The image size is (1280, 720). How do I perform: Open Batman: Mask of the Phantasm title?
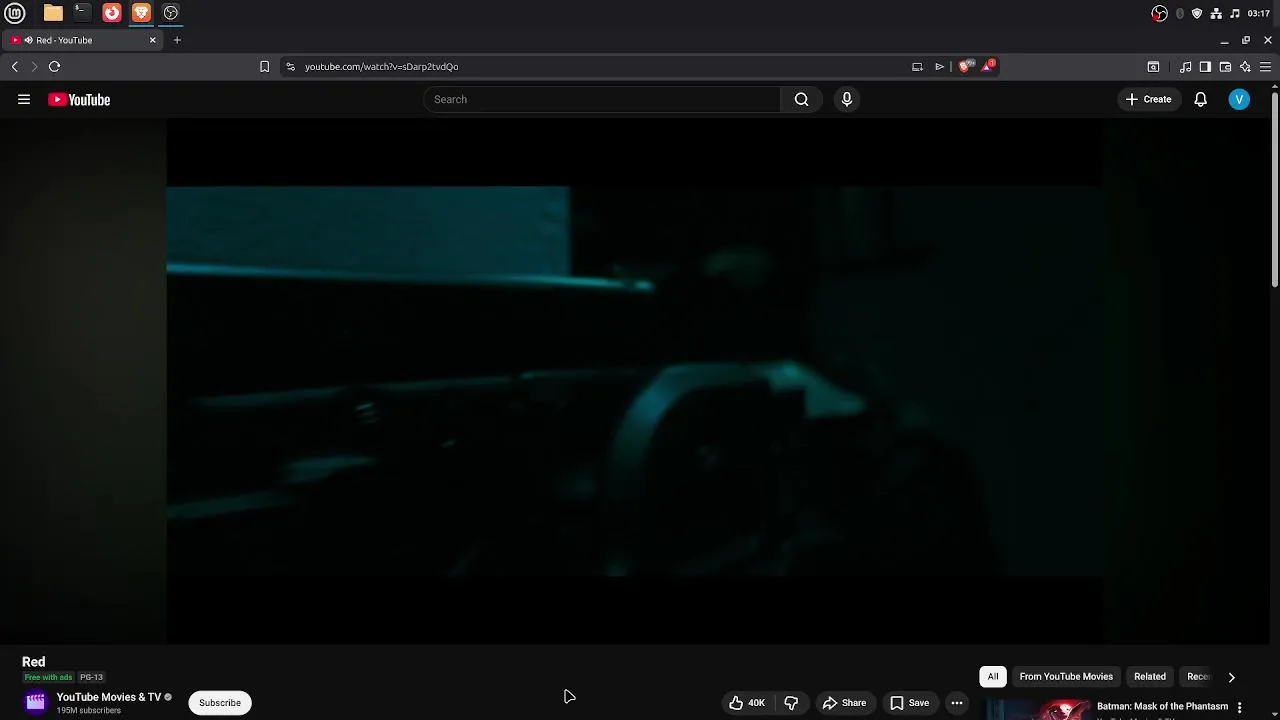pyautogui.click(x=1162, y=706)
